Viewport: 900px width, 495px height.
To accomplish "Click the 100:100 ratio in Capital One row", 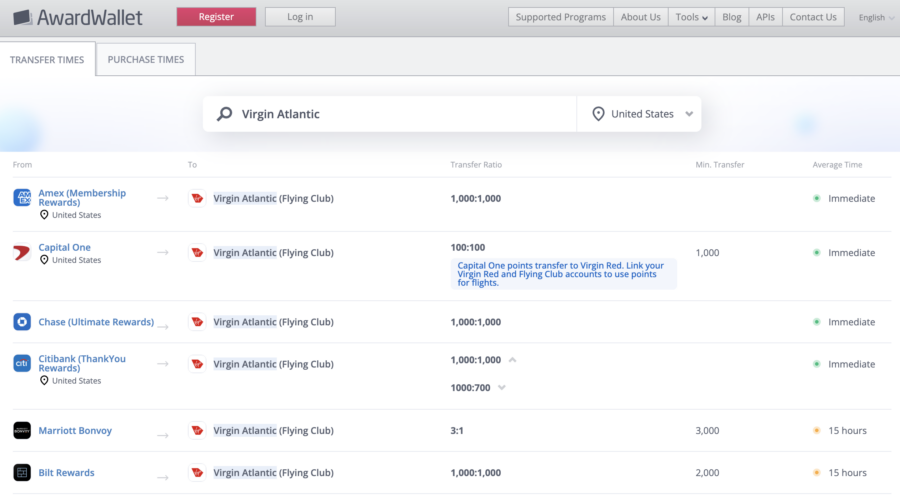I will (468, 248).
